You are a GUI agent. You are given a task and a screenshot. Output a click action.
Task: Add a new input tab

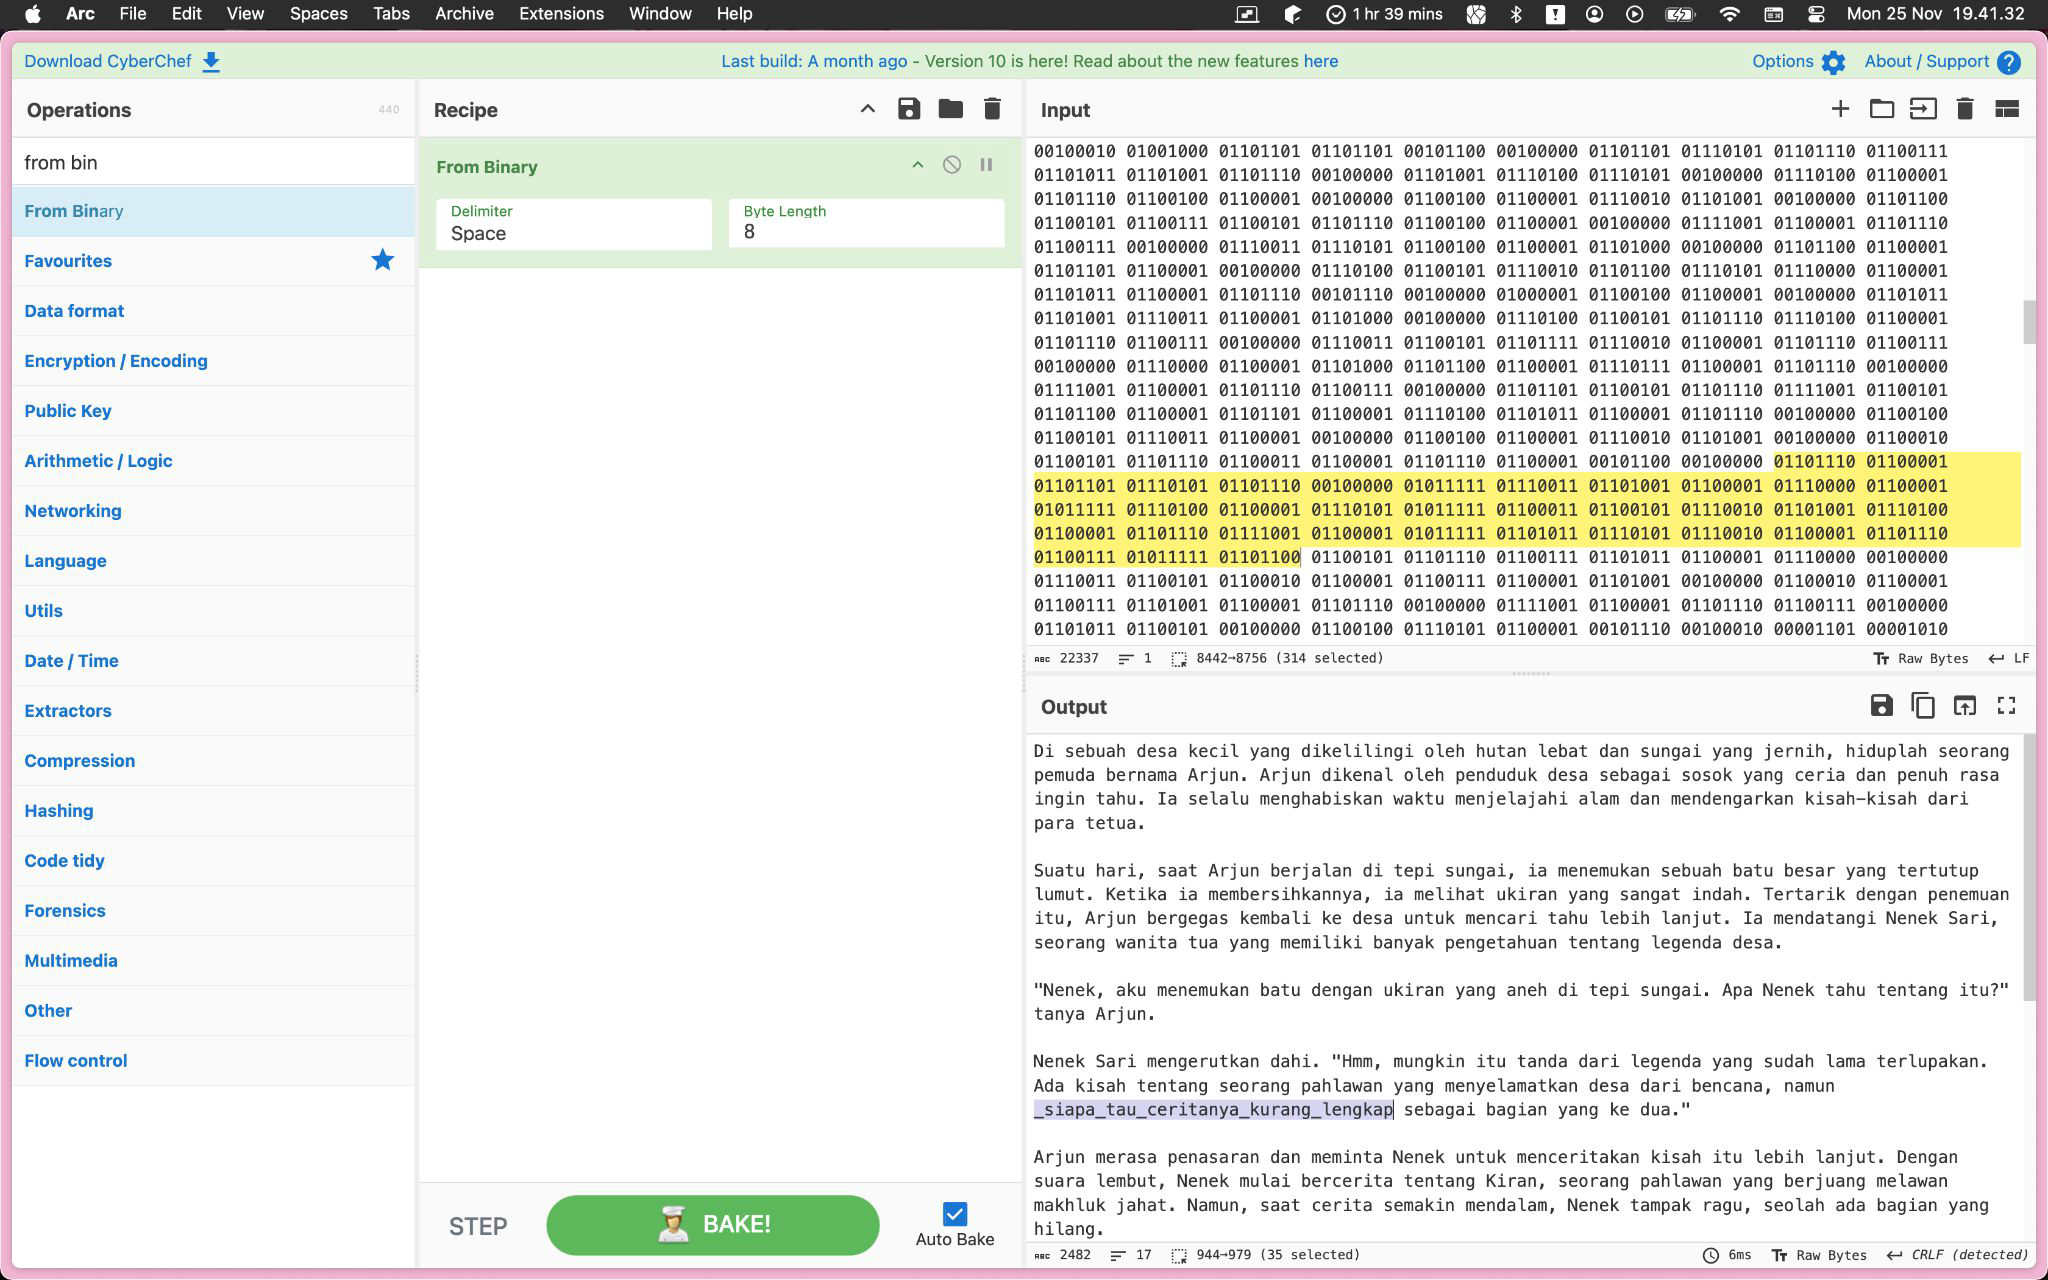[1840, 109]
